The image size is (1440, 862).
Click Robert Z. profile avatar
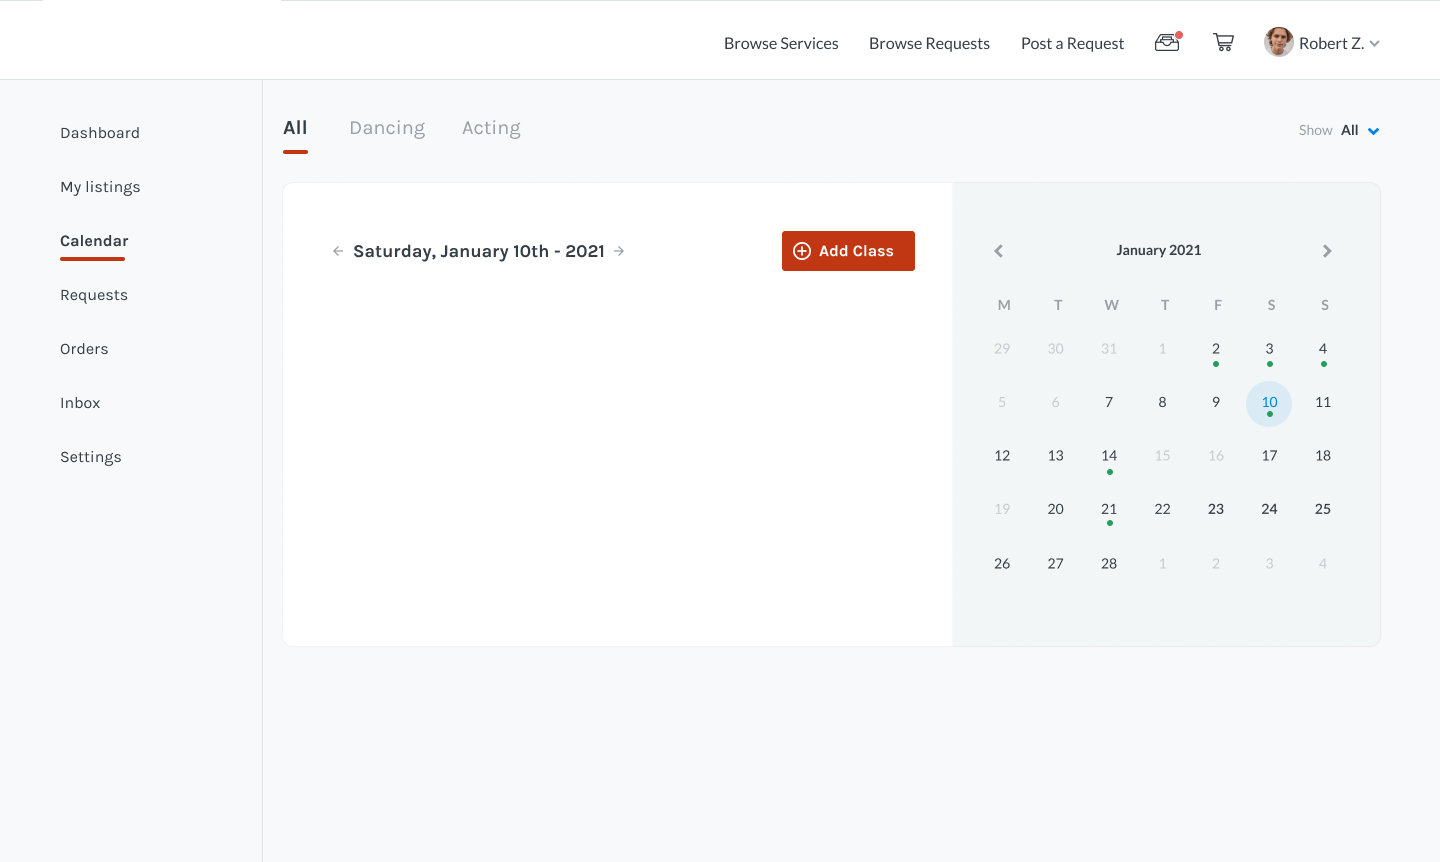tap(1279, 43)
